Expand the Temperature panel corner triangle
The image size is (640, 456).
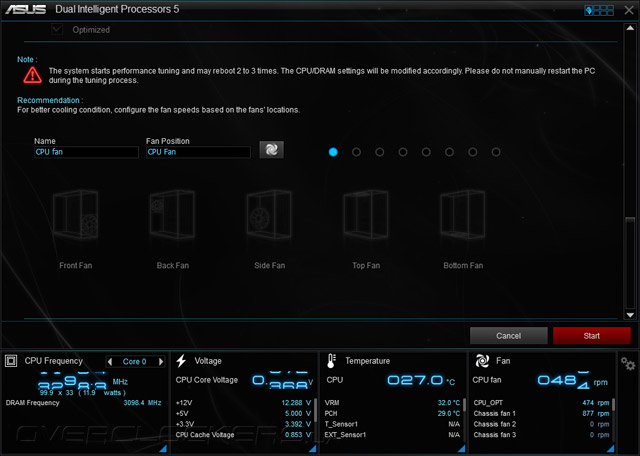click(461, 449)
